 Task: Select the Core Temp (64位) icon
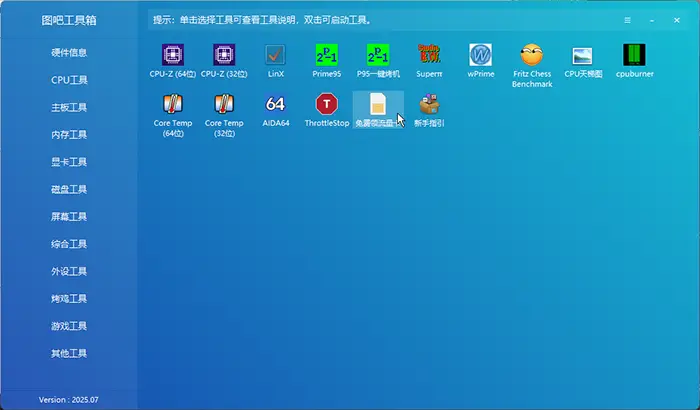173,104
